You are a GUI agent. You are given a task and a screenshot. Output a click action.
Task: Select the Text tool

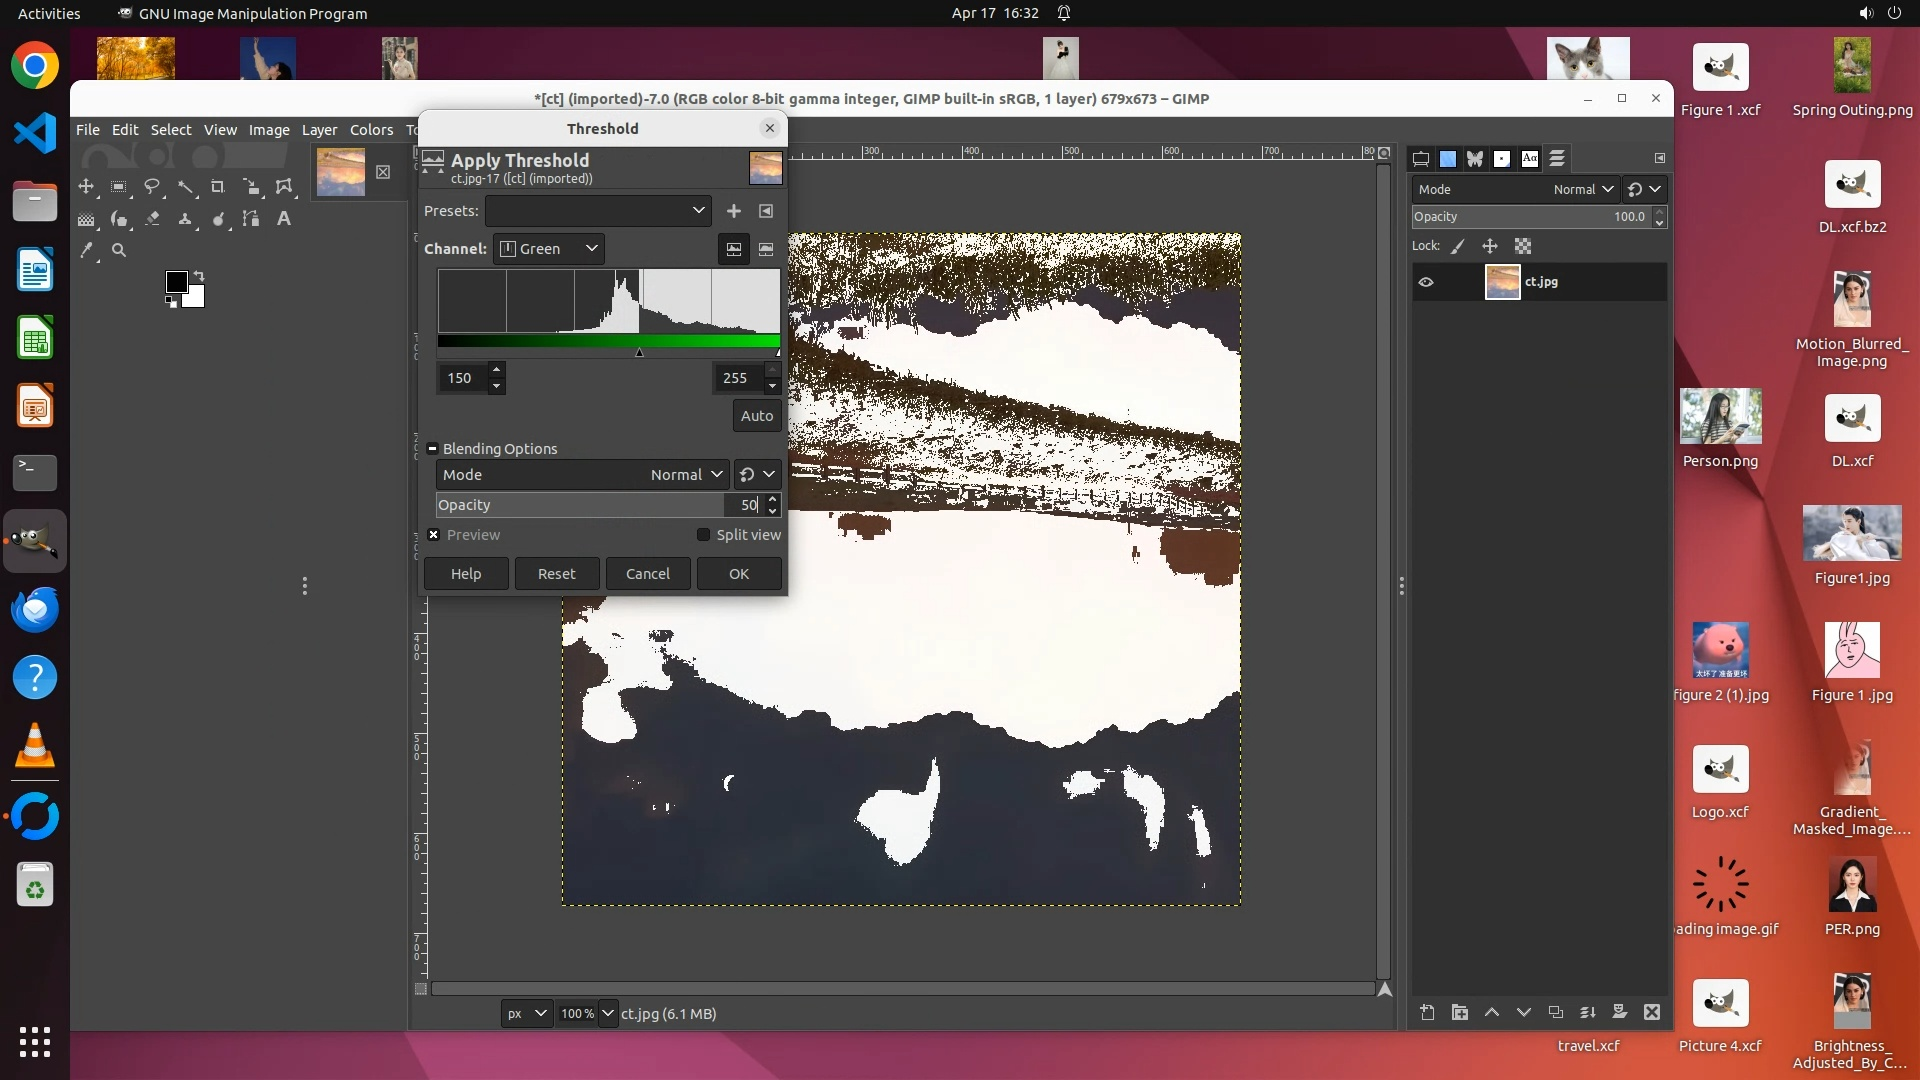[284, 219]
